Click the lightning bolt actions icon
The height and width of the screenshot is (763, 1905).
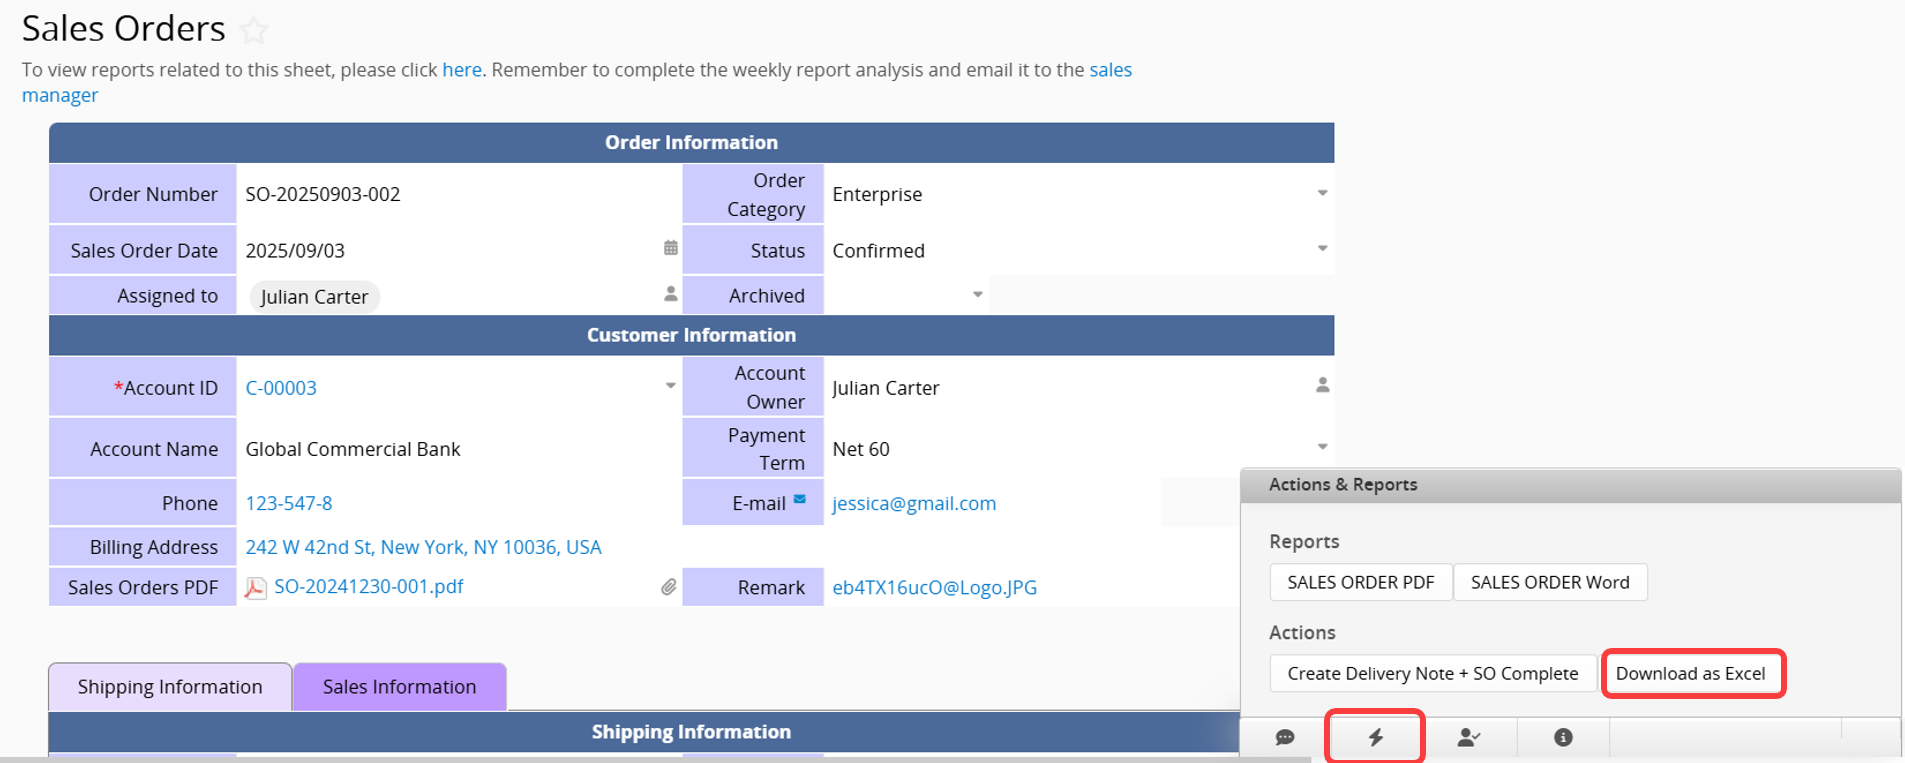[1376, 737]
